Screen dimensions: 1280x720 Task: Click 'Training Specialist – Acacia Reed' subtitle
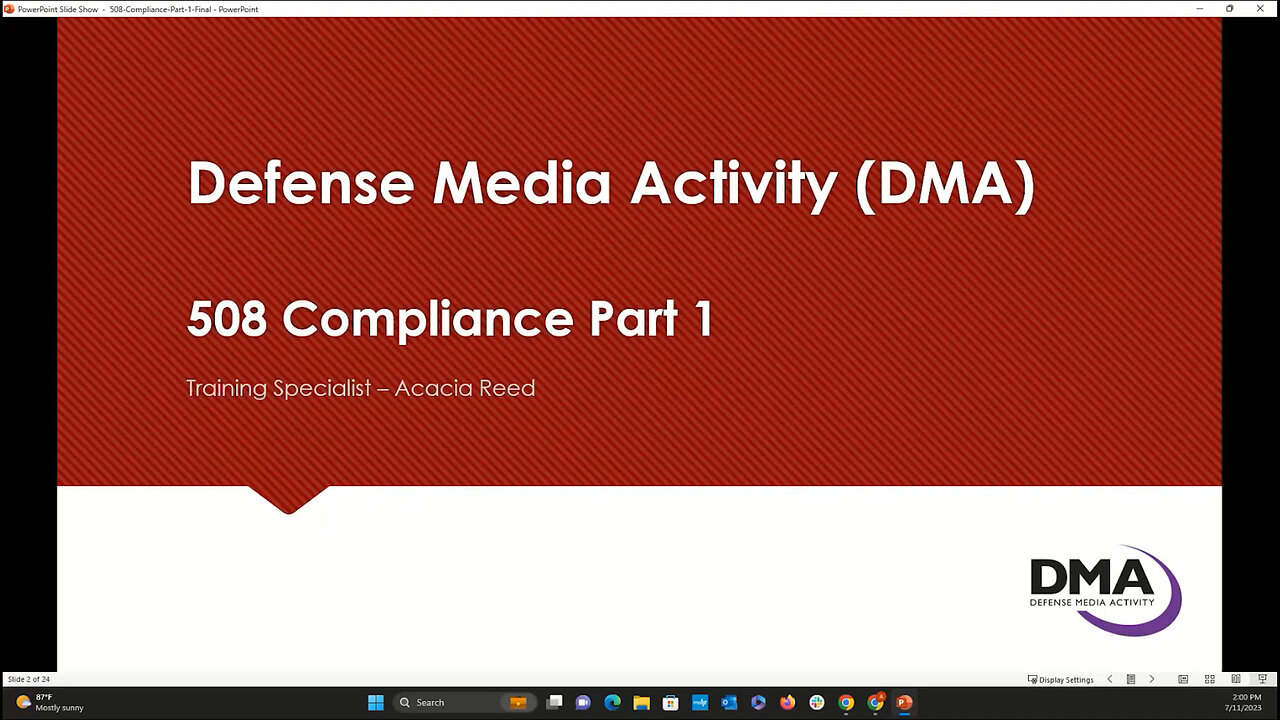[x=361, y=388]
